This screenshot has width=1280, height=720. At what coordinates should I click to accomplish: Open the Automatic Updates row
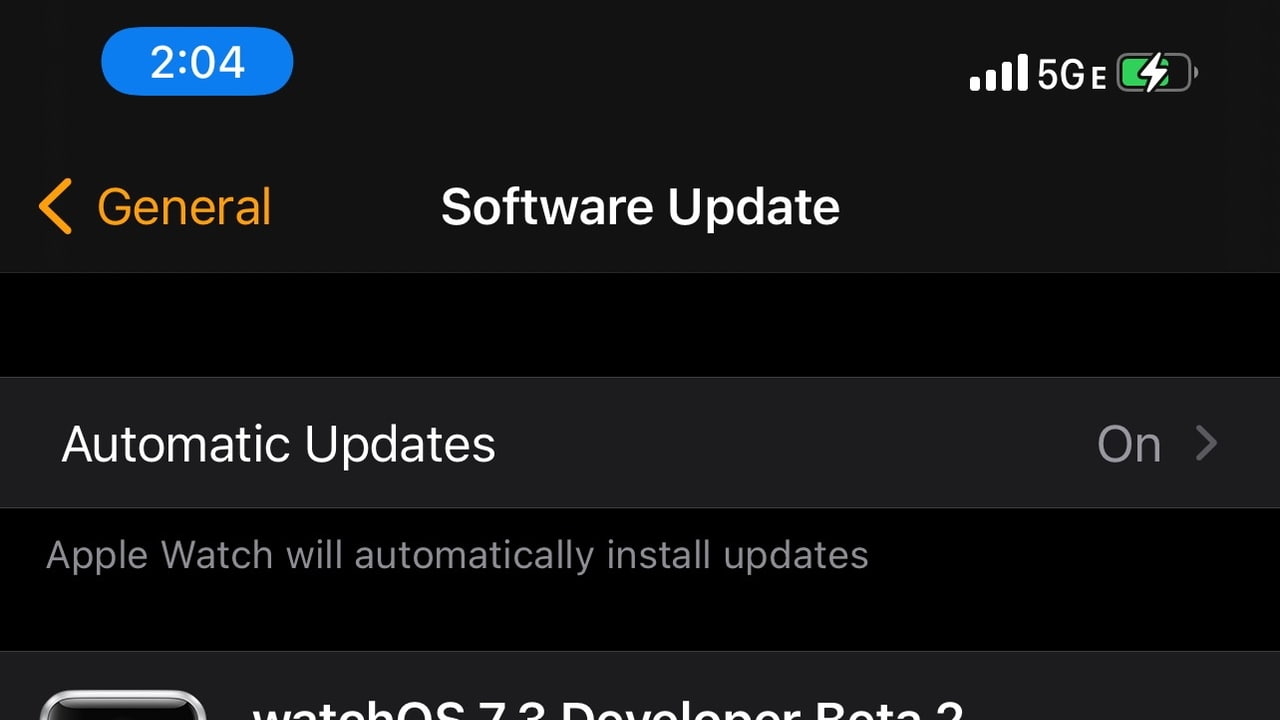pyautogui.click(x=640, y=443)
